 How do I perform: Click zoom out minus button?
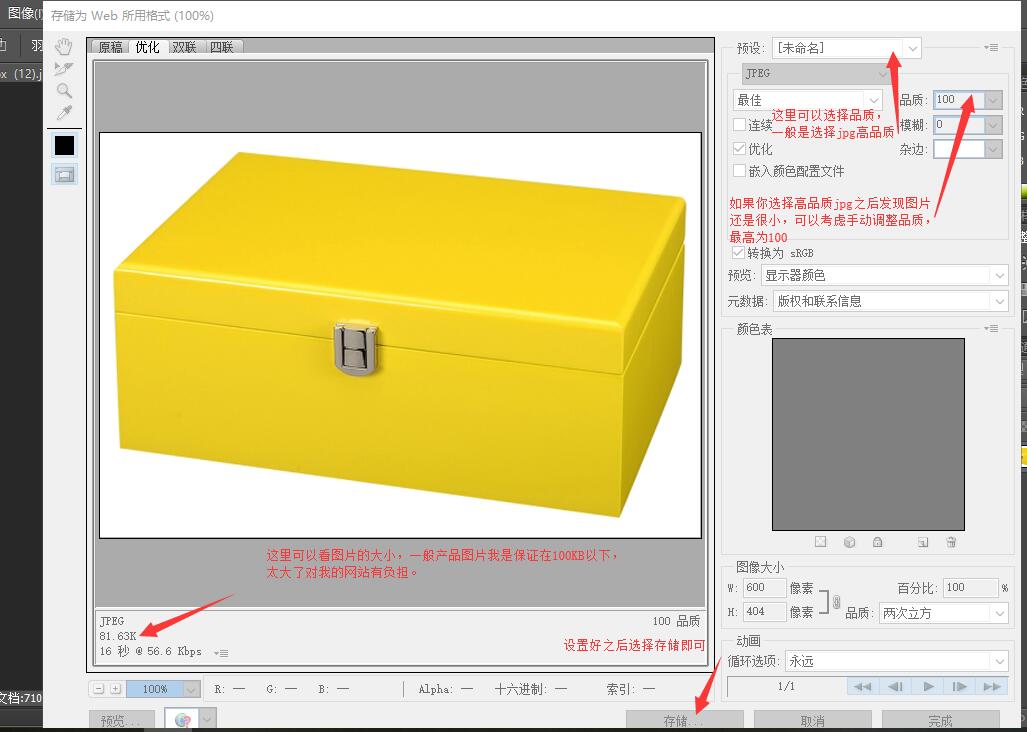click(98, 689)
